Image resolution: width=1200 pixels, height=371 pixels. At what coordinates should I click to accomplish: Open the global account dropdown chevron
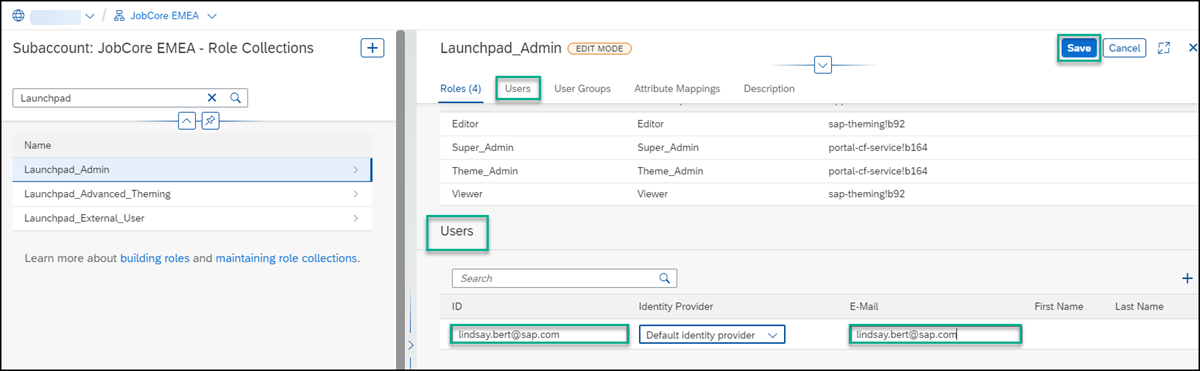(91, 16)
